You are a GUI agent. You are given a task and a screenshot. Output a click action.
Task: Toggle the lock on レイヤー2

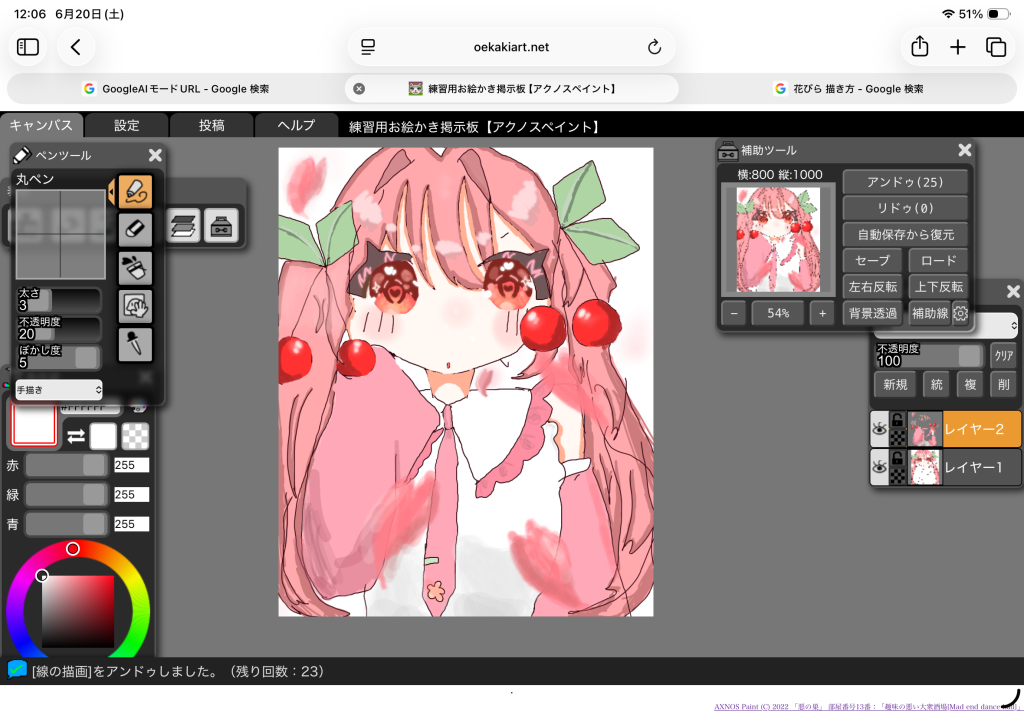tap(899, 420)
